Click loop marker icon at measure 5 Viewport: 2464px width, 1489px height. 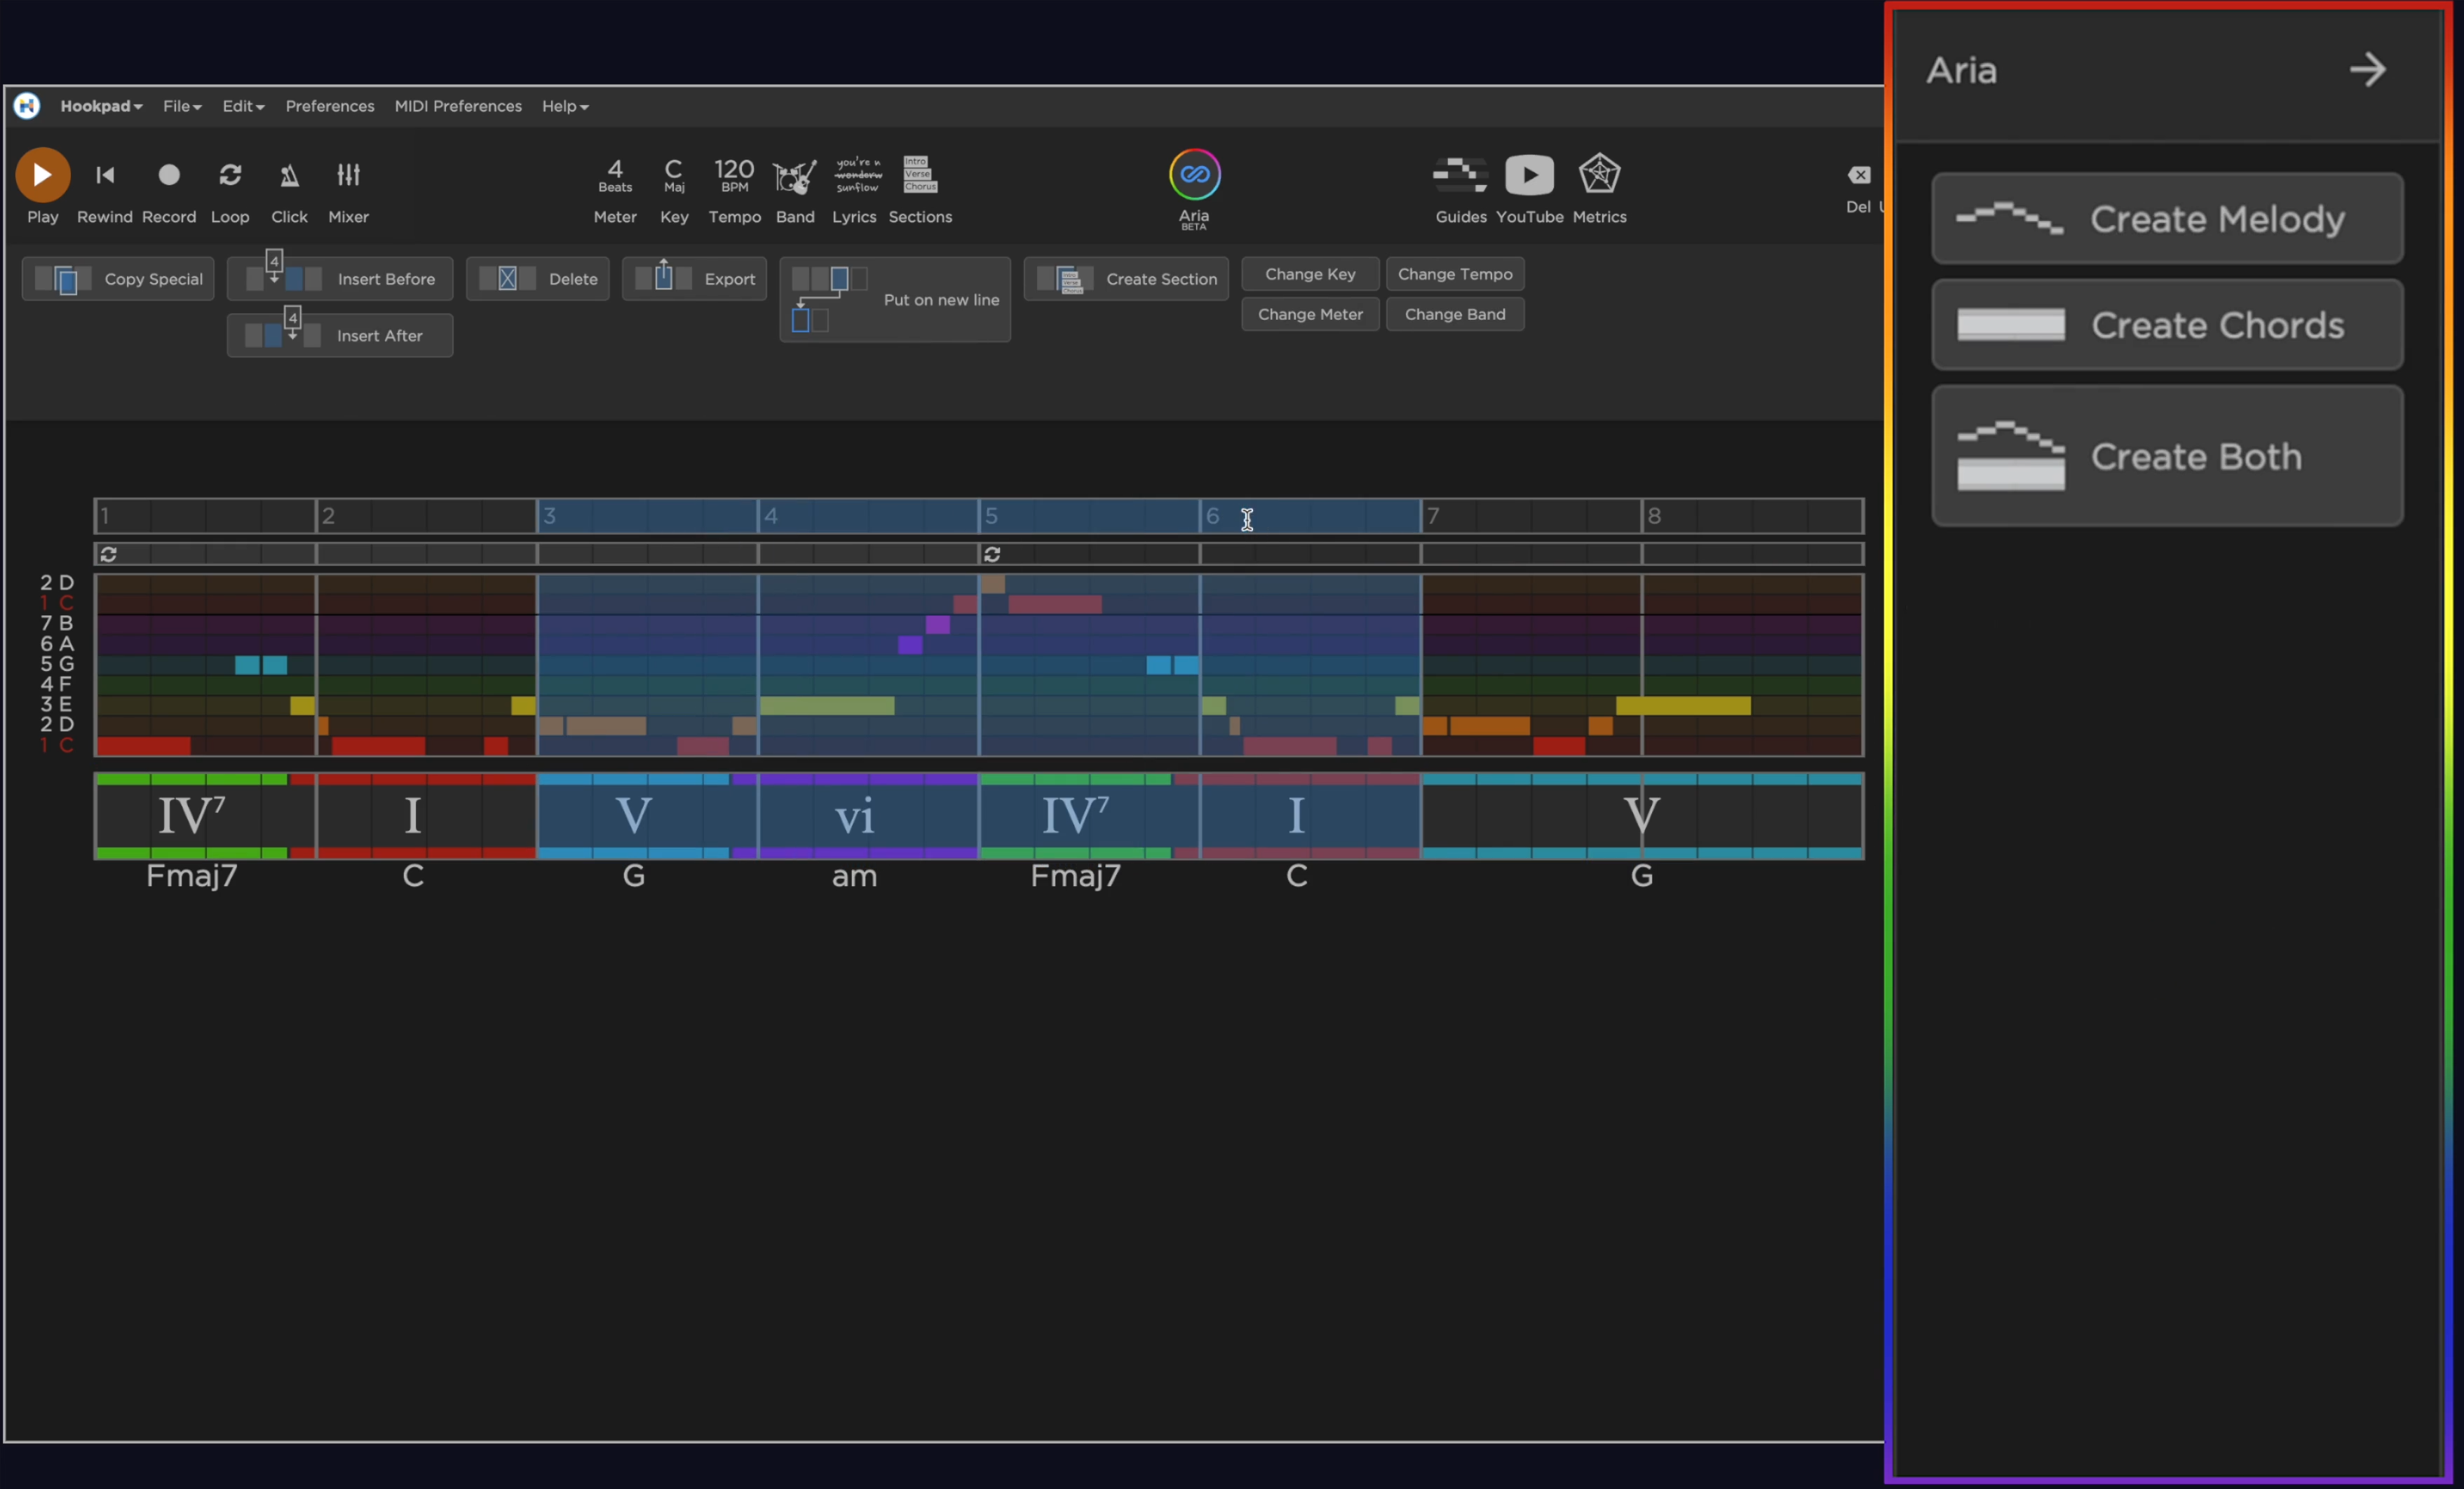[x=992, y=554]
